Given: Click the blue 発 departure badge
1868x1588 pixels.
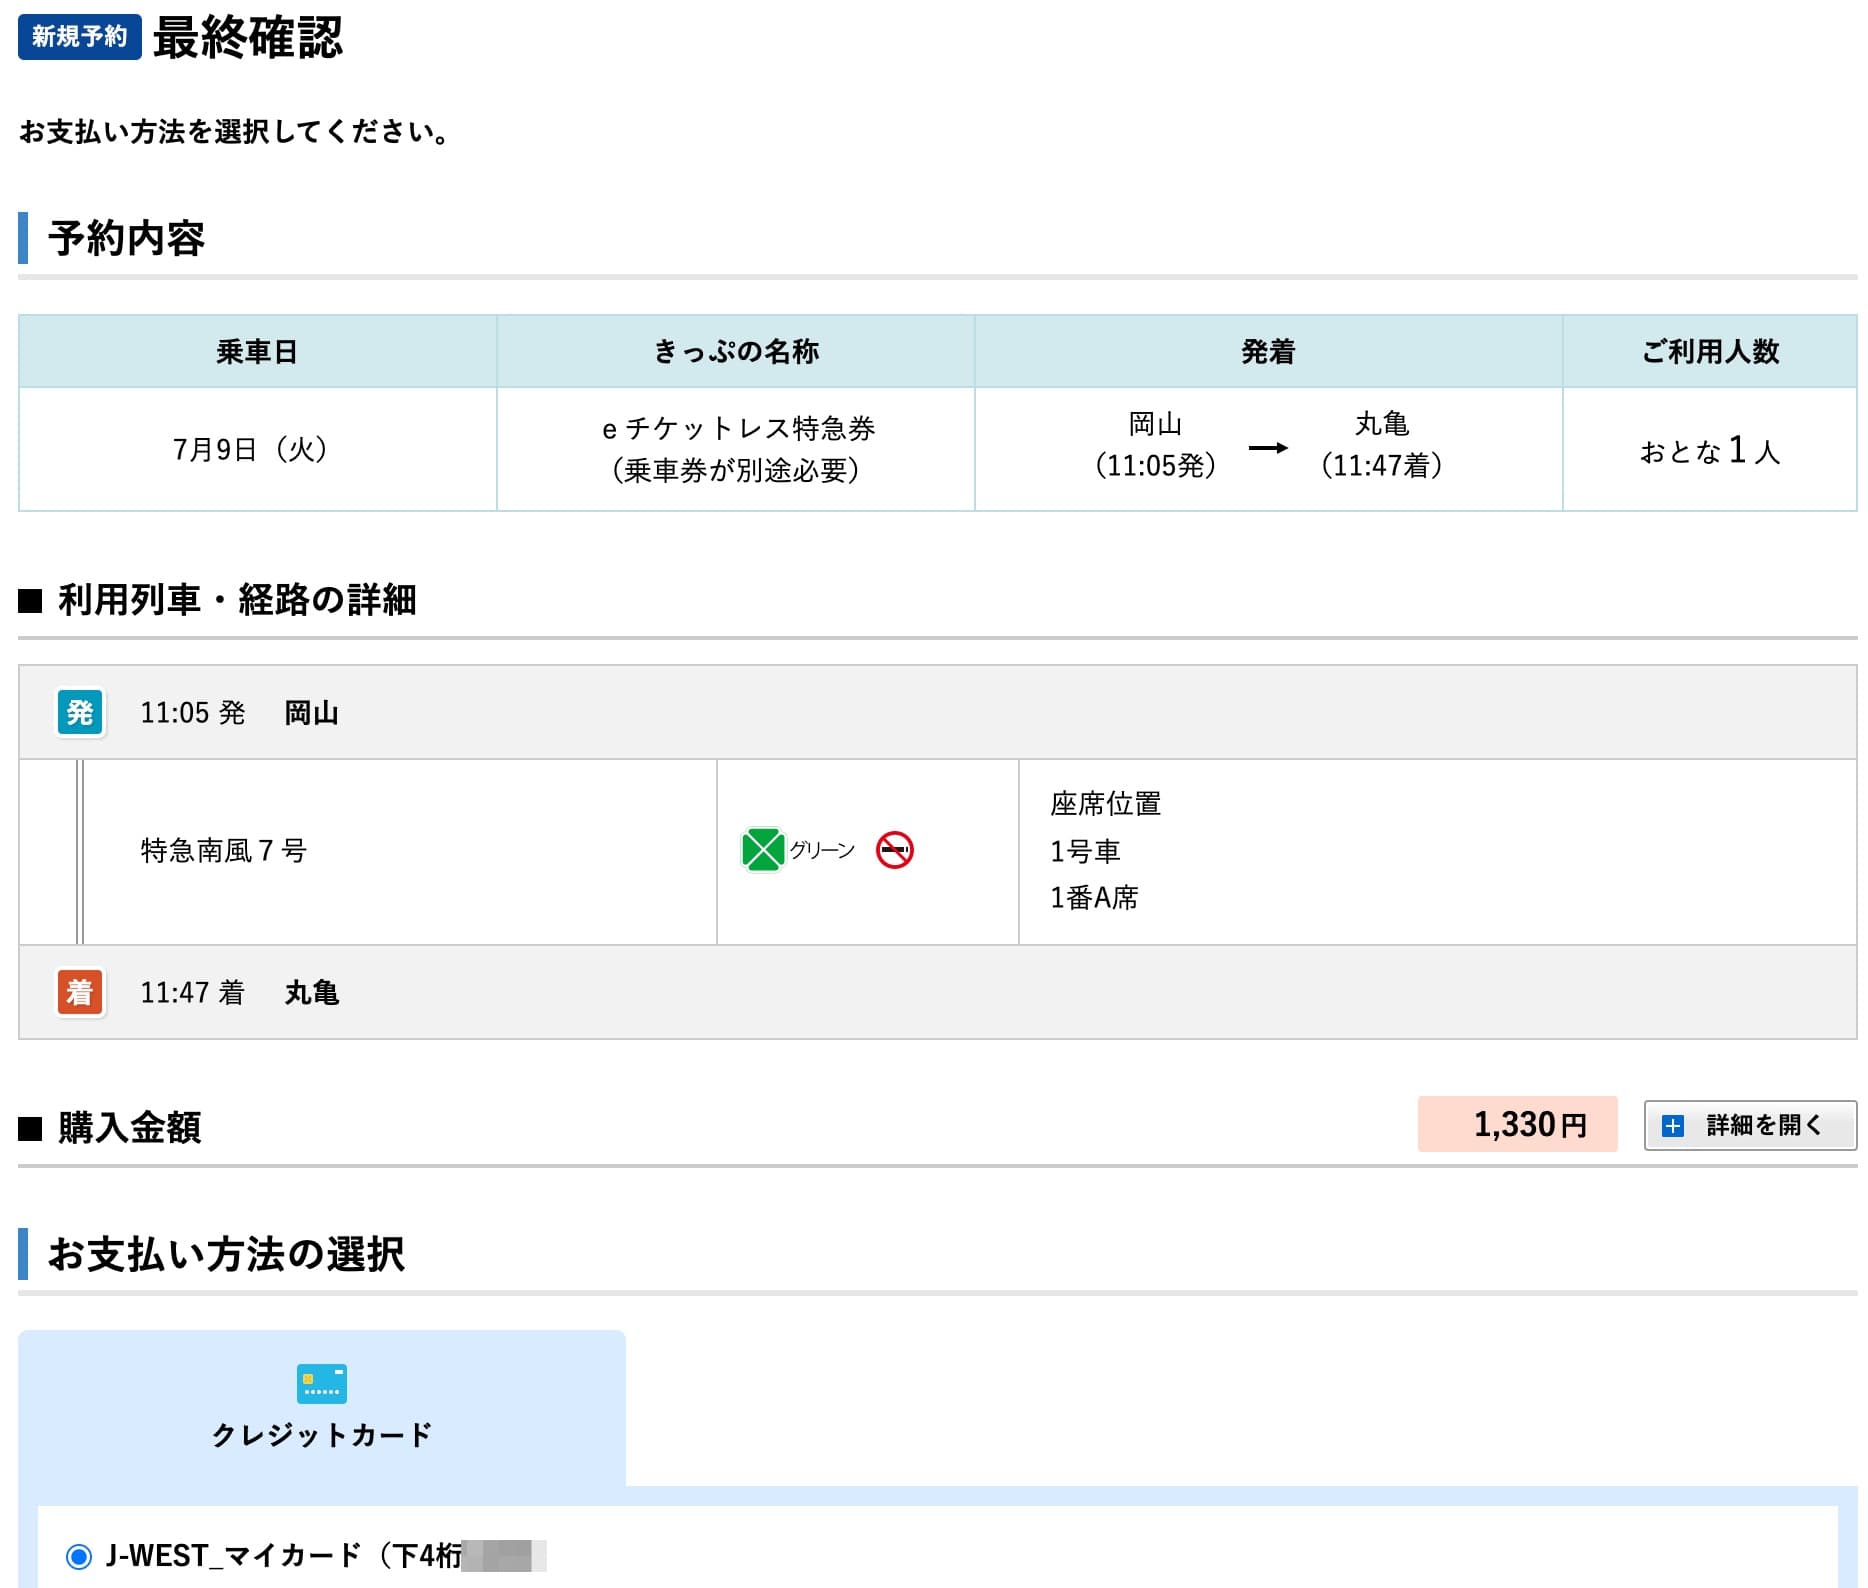Looking at the screenshot, I should coord(80,712).
